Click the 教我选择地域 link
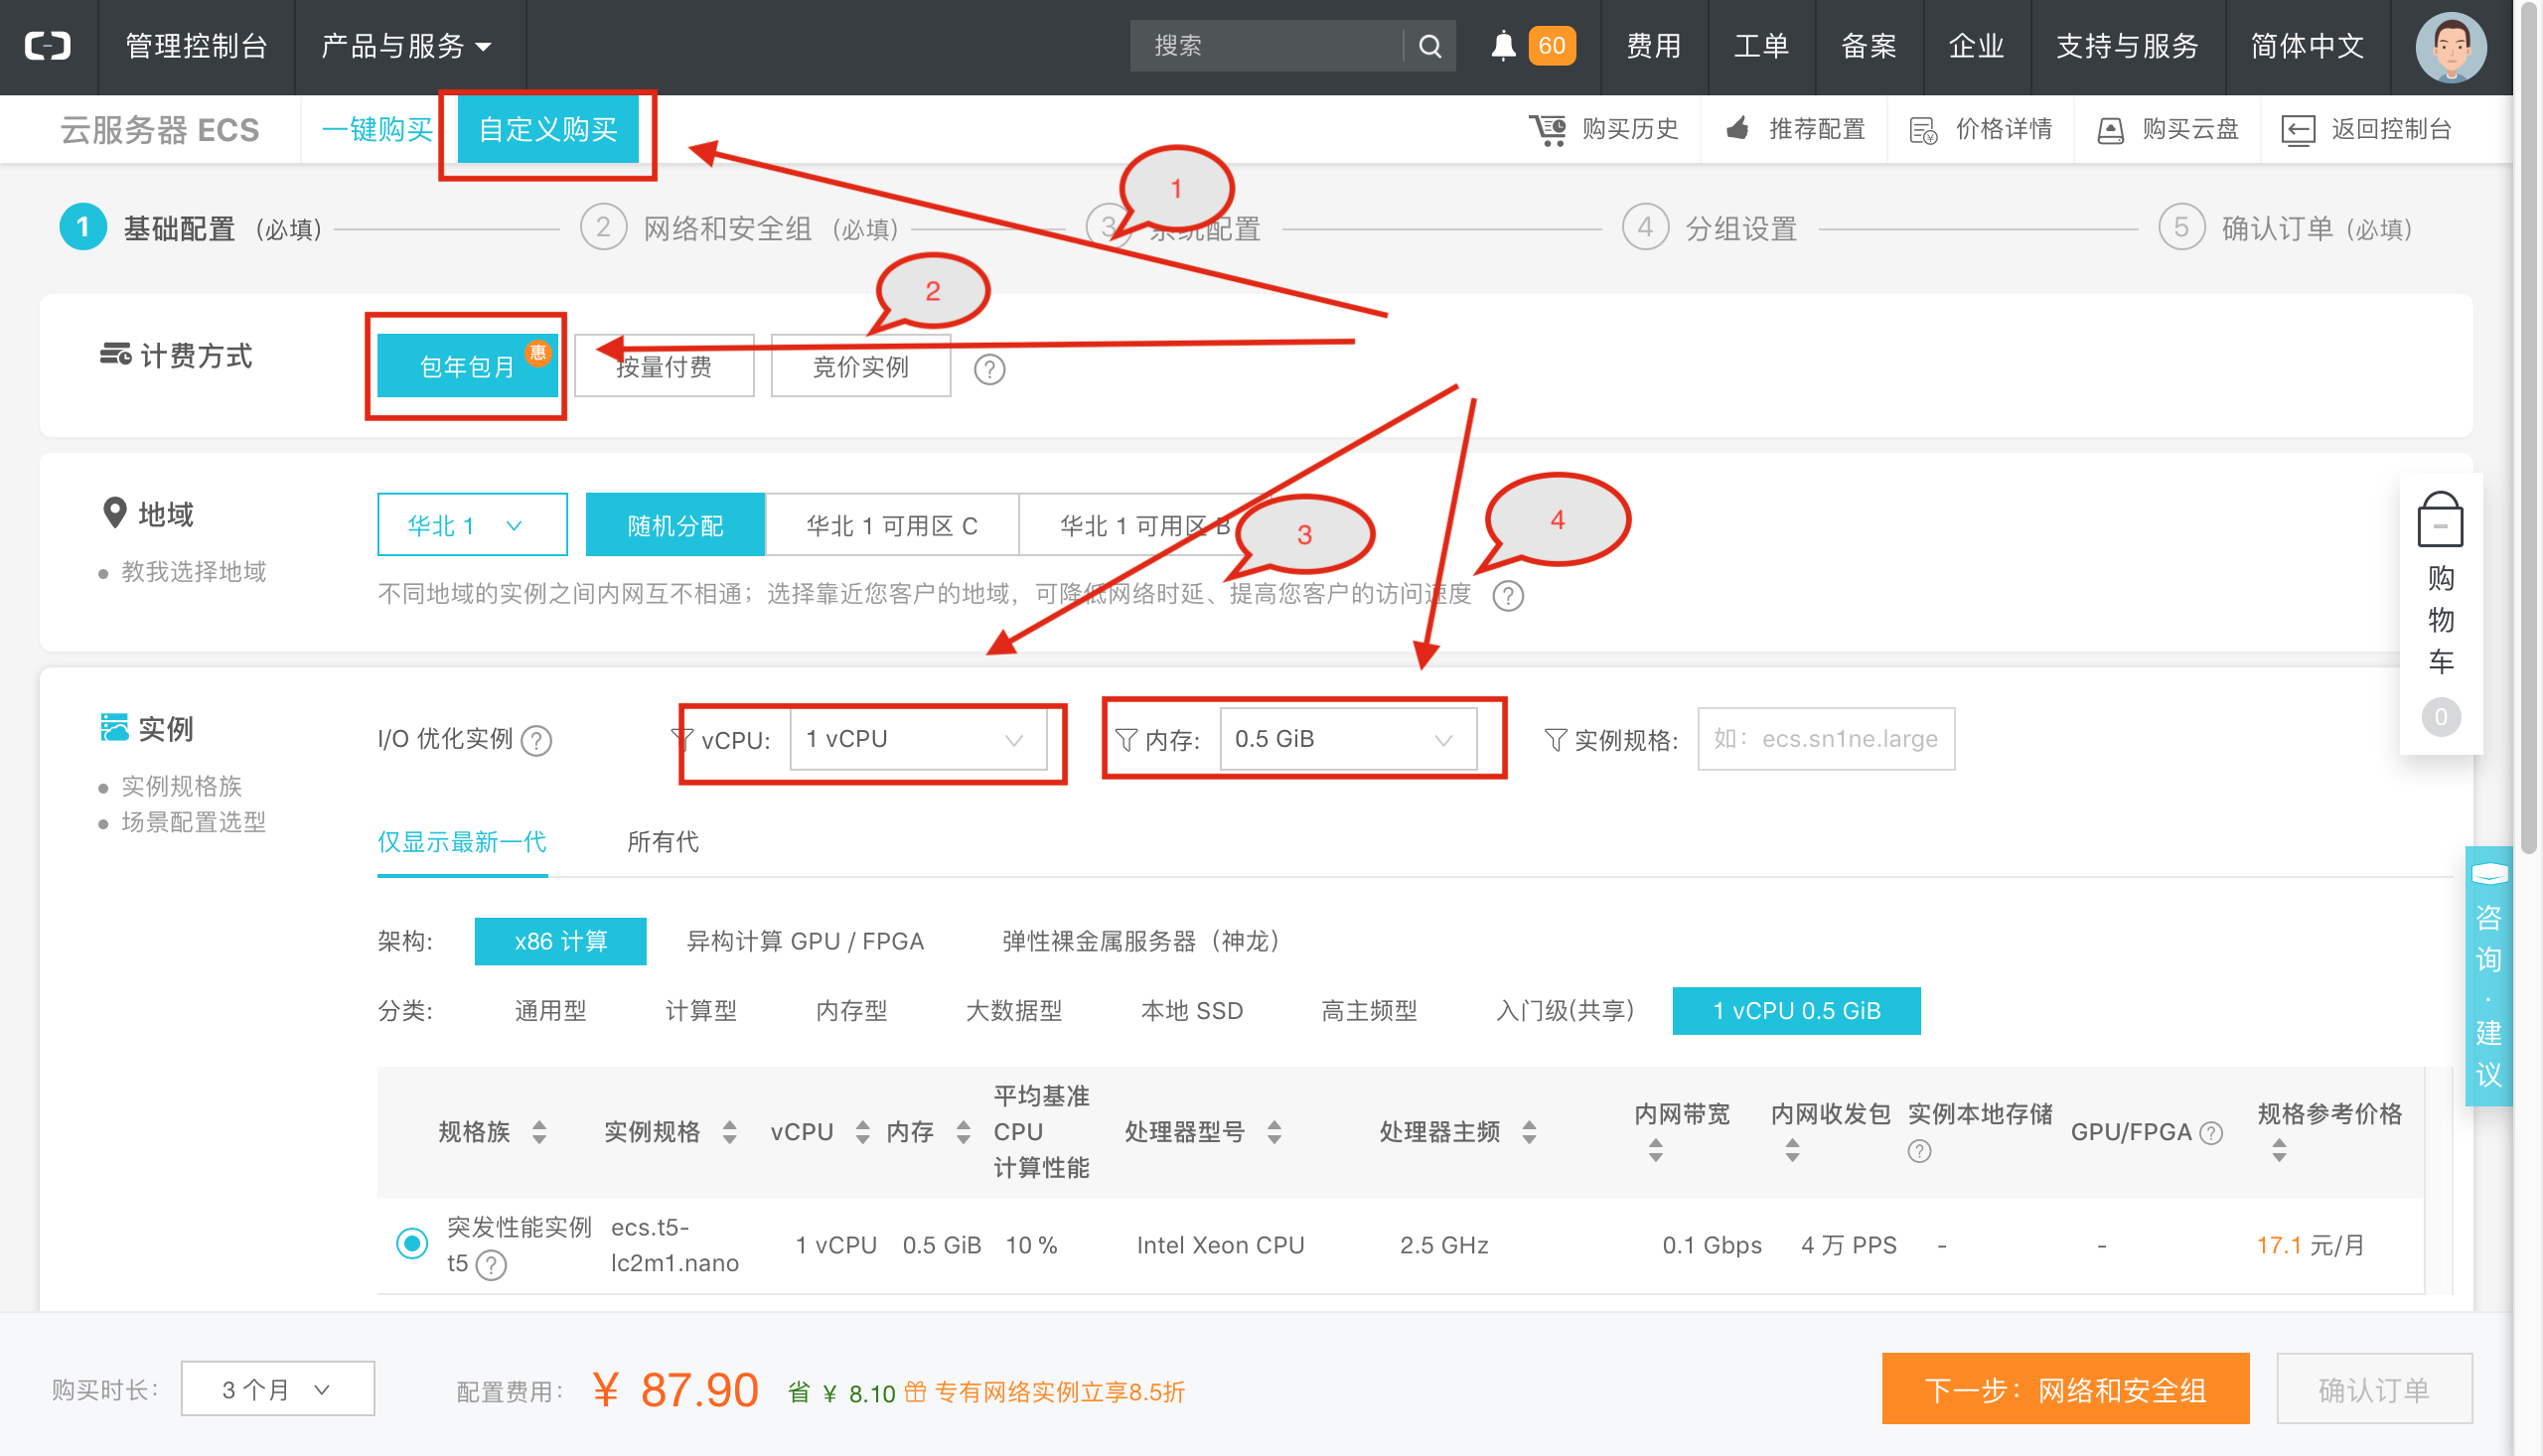Image resolution: width=2543 pixels, height=1456 pixels. (194, 572)
